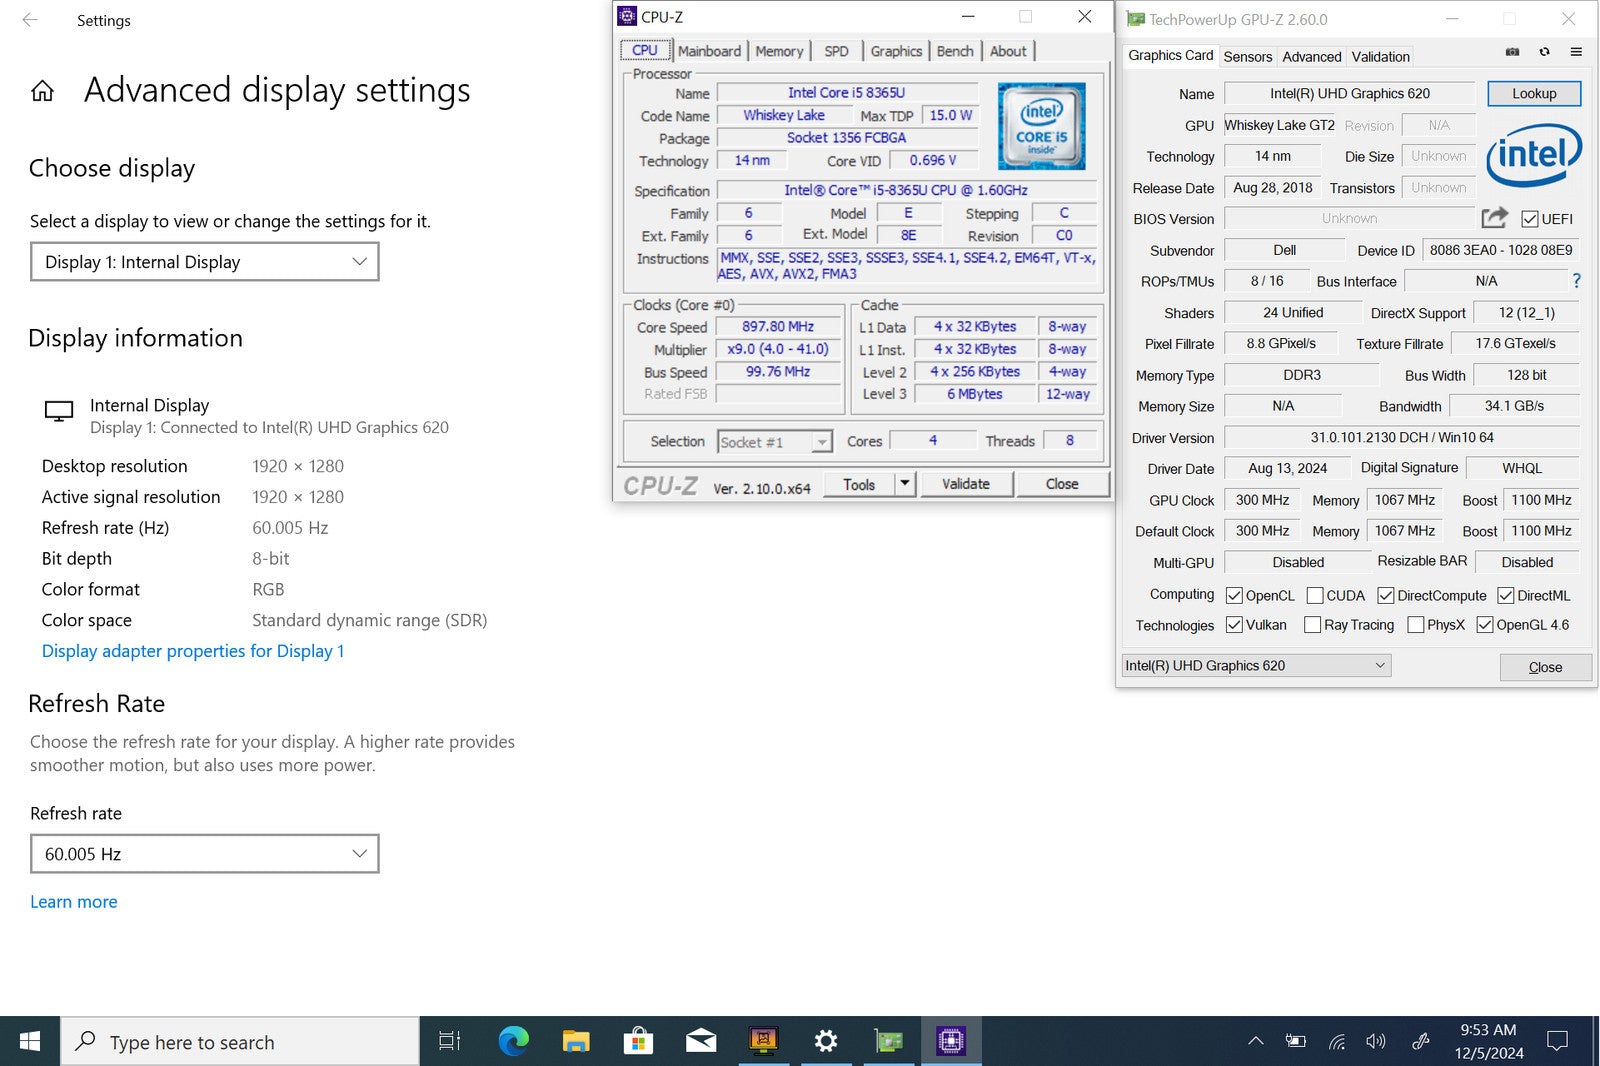Switch to the Mainboard tab in CPU-Z

709,51
